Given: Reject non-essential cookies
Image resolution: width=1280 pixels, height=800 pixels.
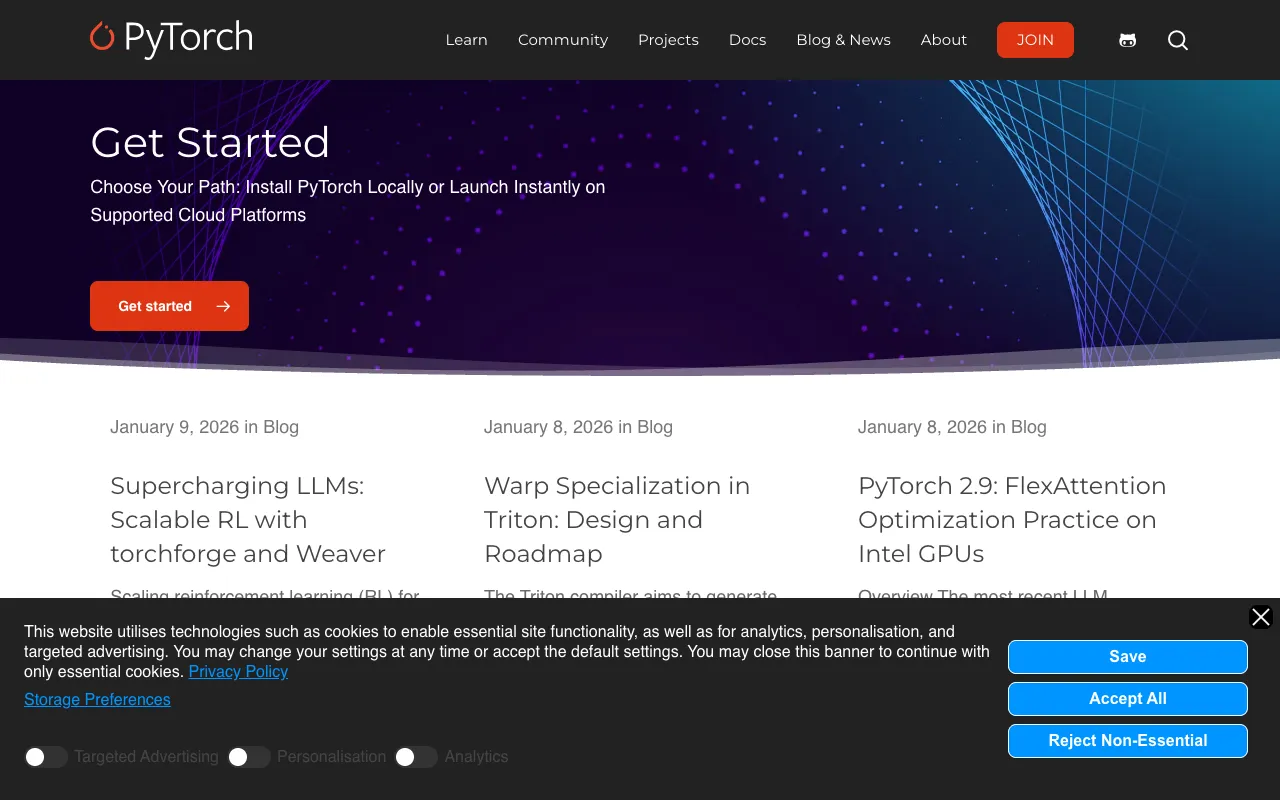Looking at the screenshot, I should (x=1127, y=741).
